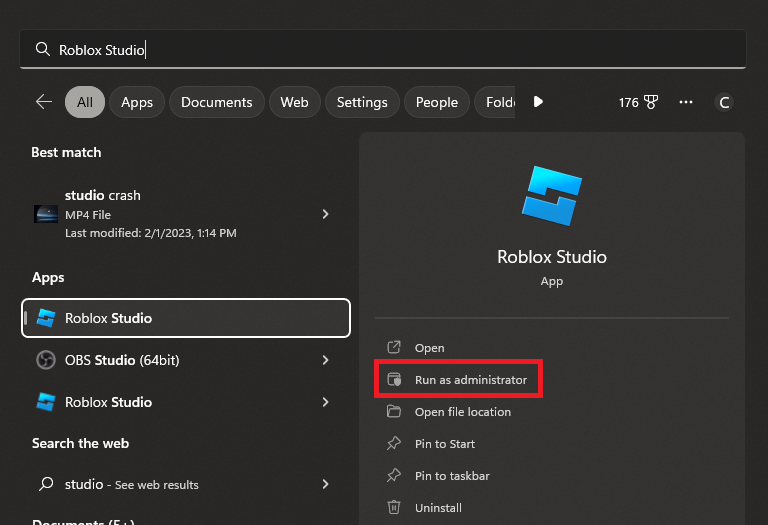Switch to the Folders filter tab
This screenshot has height=525, width=768.
(495, 102)
